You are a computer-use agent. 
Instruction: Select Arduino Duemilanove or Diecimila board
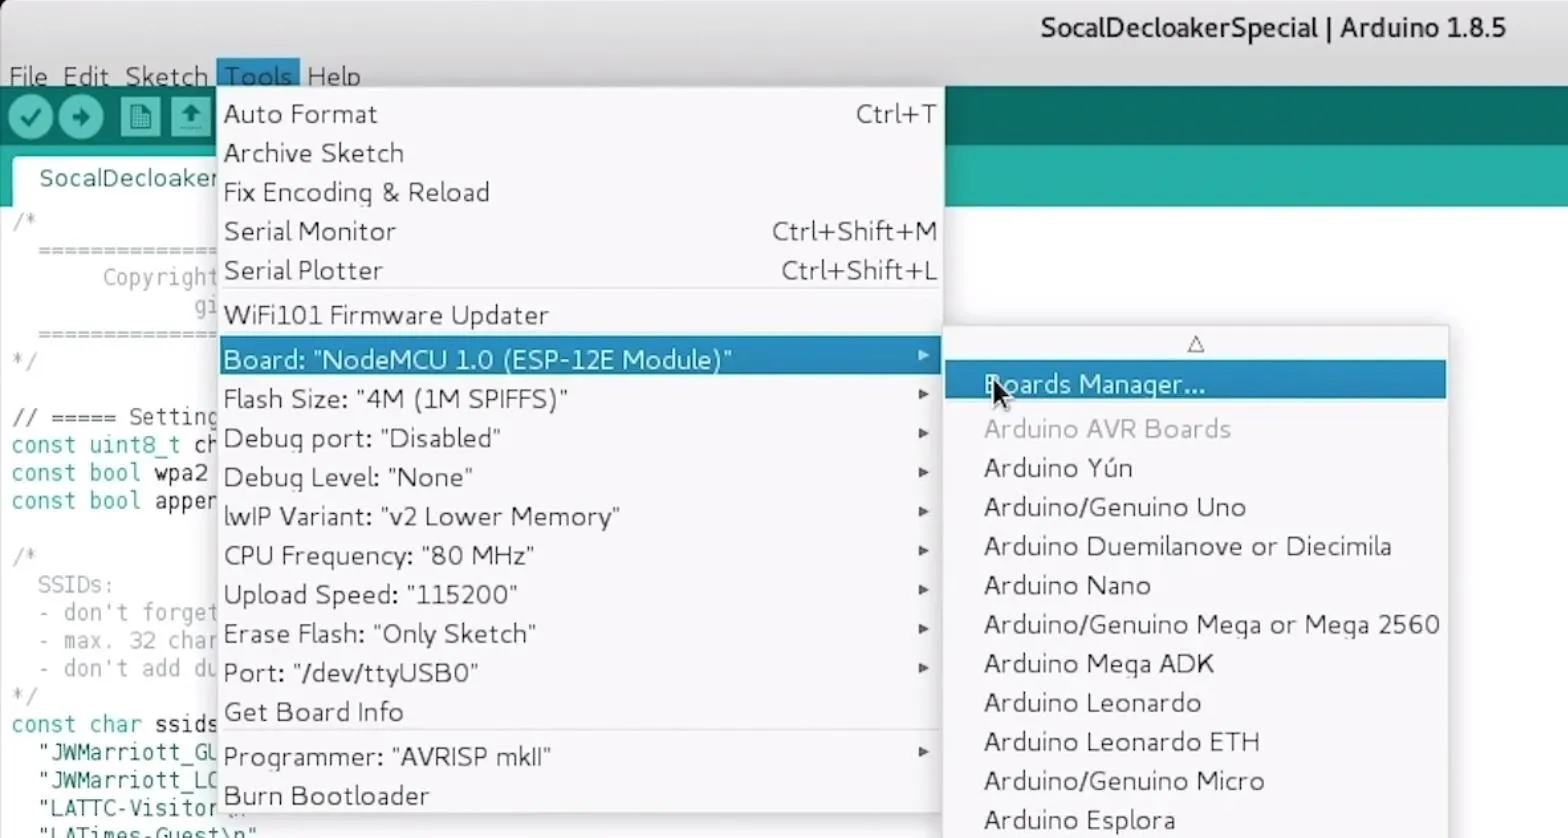[x=1195, y=546]
